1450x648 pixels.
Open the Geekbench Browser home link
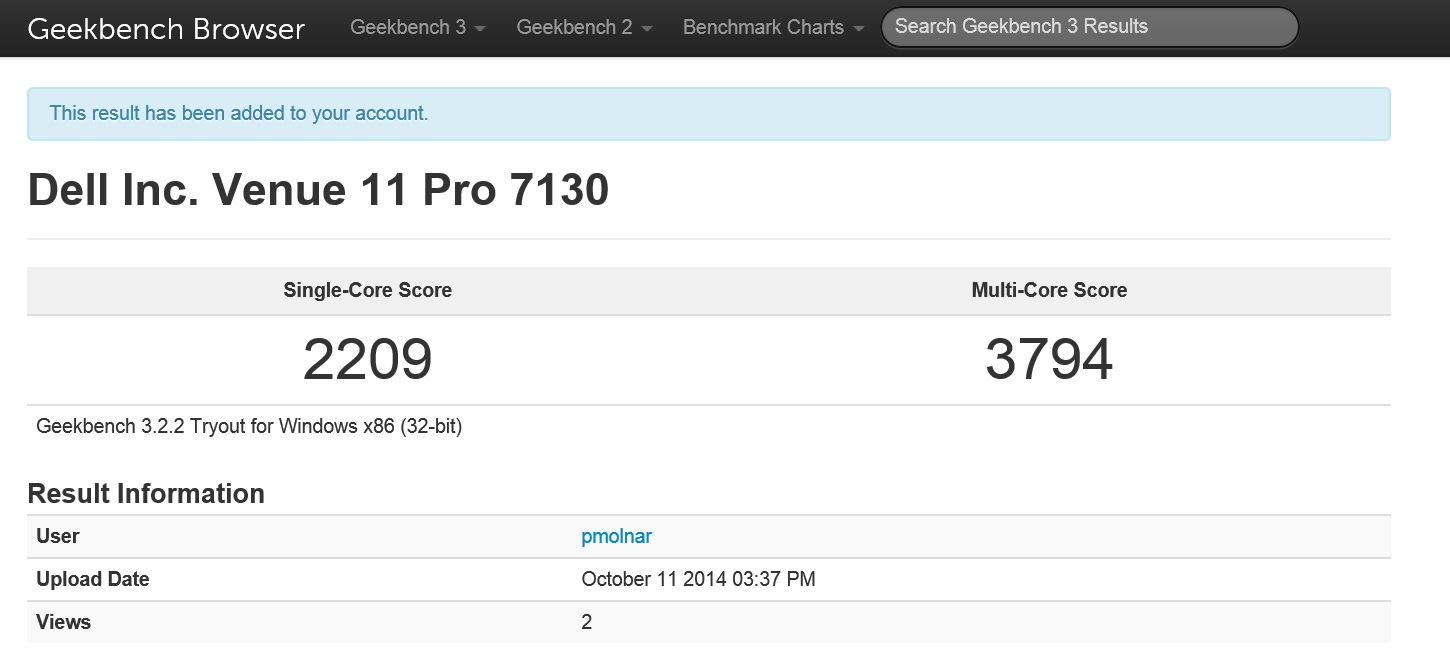166,29
